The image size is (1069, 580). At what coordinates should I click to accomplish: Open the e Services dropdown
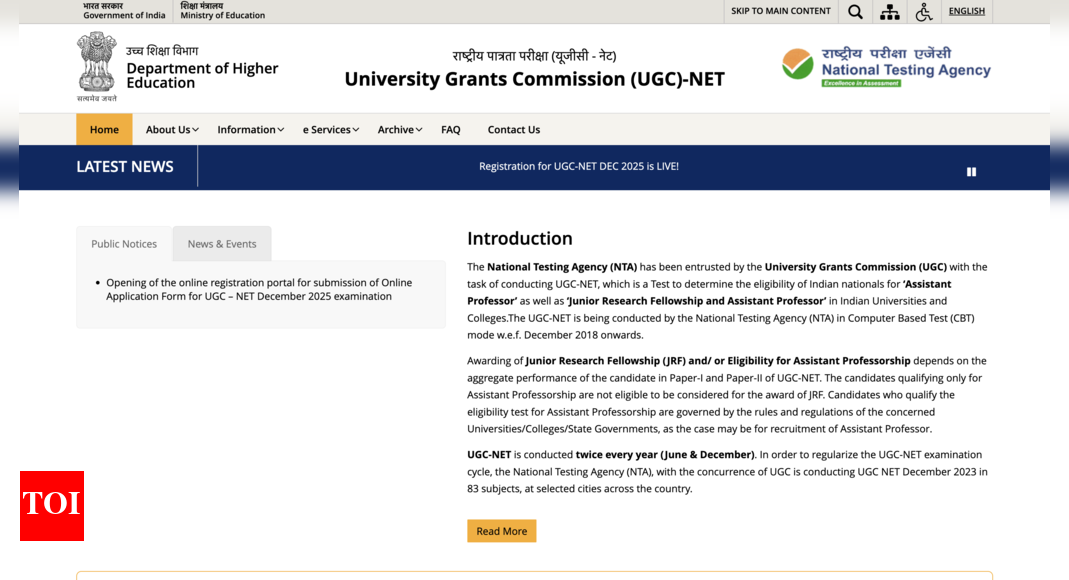330,130
